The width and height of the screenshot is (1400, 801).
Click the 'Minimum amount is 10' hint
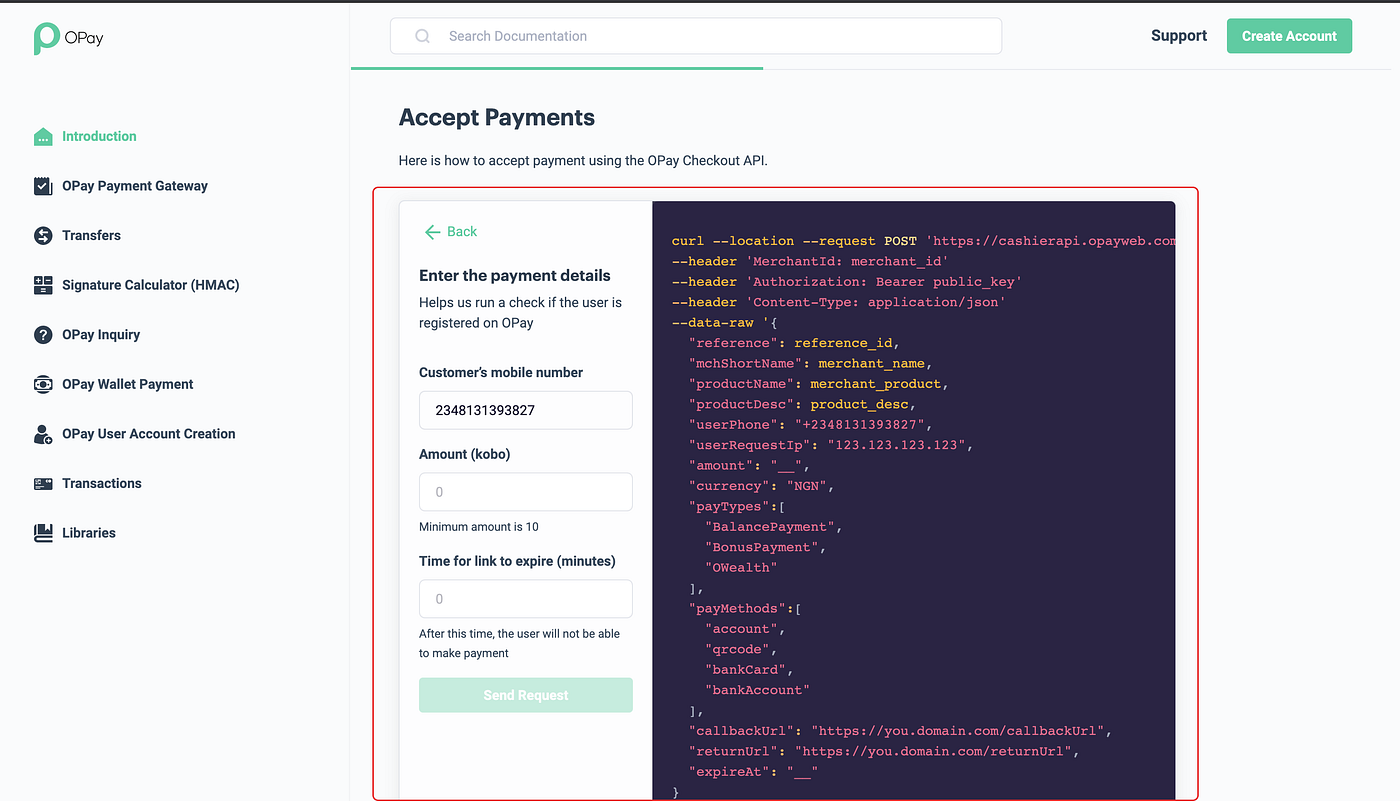click(x=479, y=527)
